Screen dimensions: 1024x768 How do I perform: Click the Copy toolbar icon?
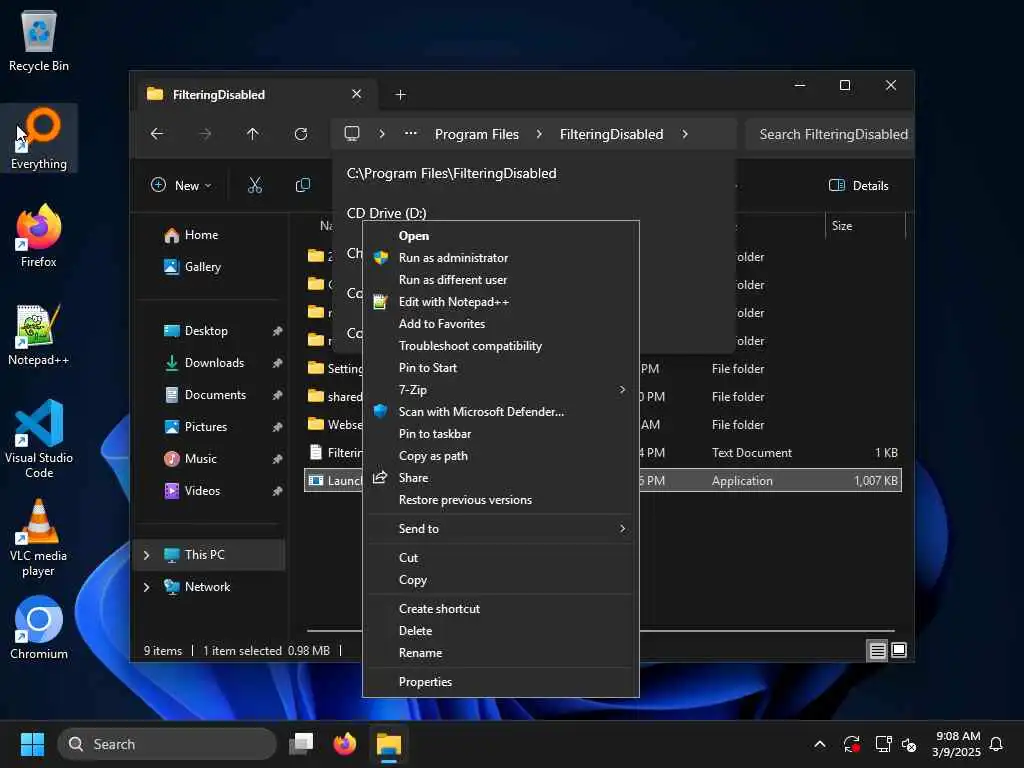(x=302, y=185)
